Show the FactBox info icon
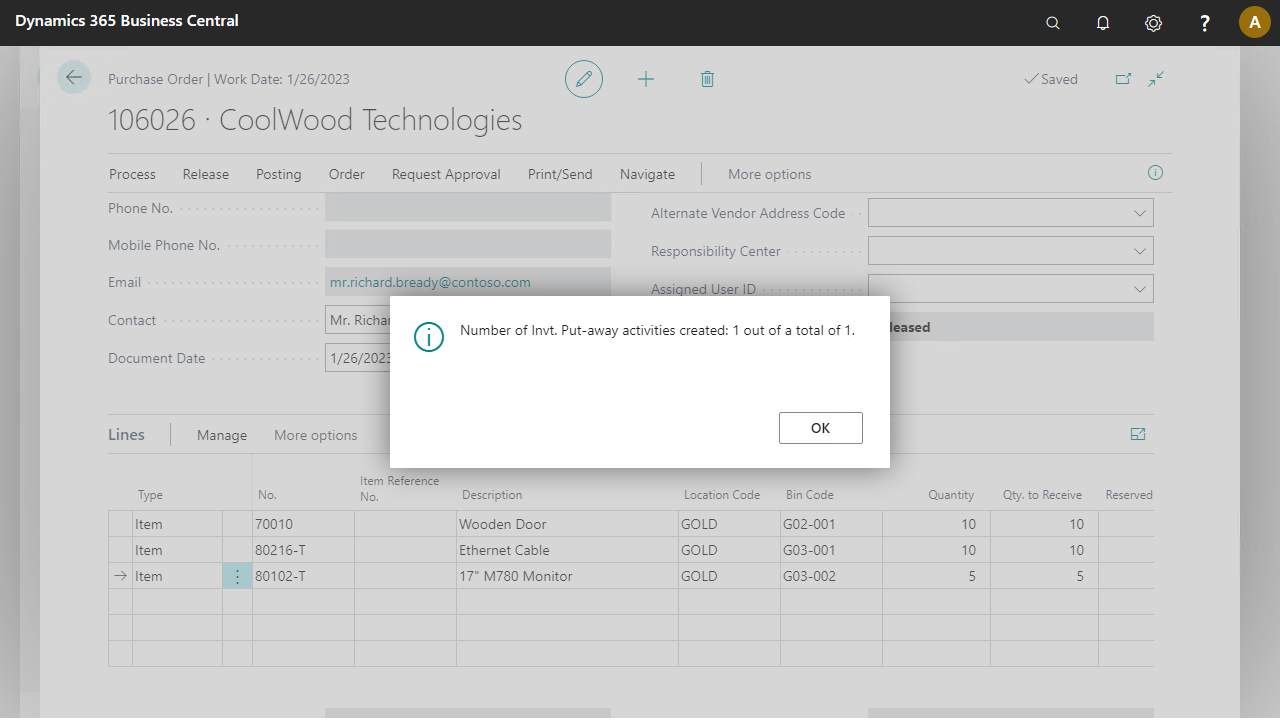This screenshot has width=1280, height=720. 1155,173
